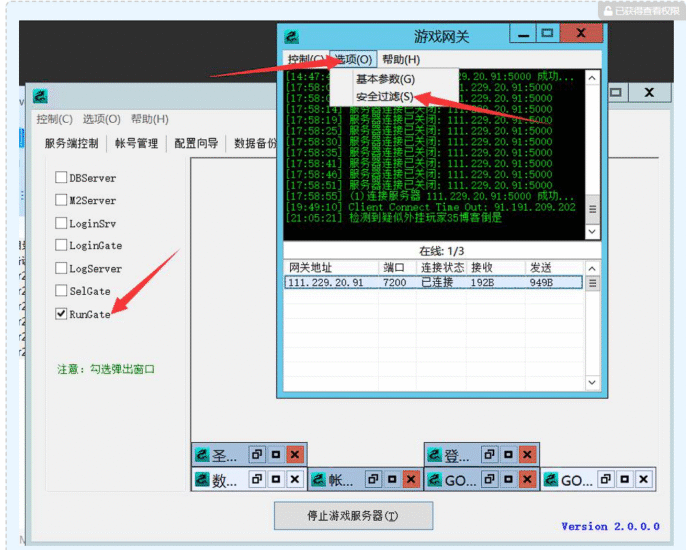Click the 发送 column header
The image size is (686, 550).
pos(555,268)
